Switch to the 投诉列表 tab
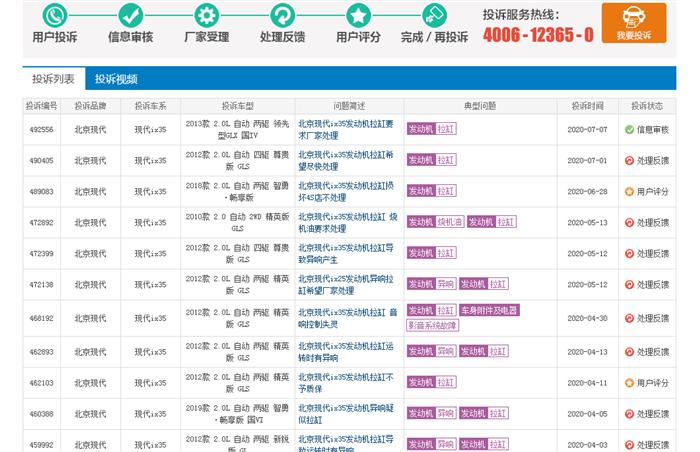The image size is (700, 452). (x=54, y=79)
